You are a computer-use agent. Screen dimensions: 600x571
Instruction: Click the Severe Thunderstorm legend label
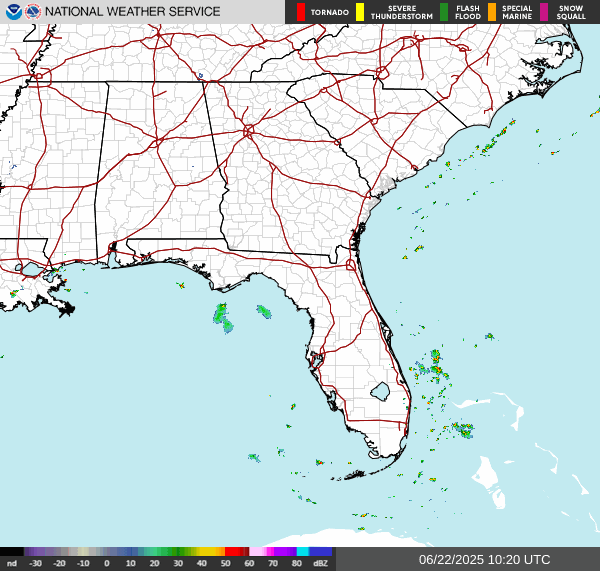coord(402,13)
